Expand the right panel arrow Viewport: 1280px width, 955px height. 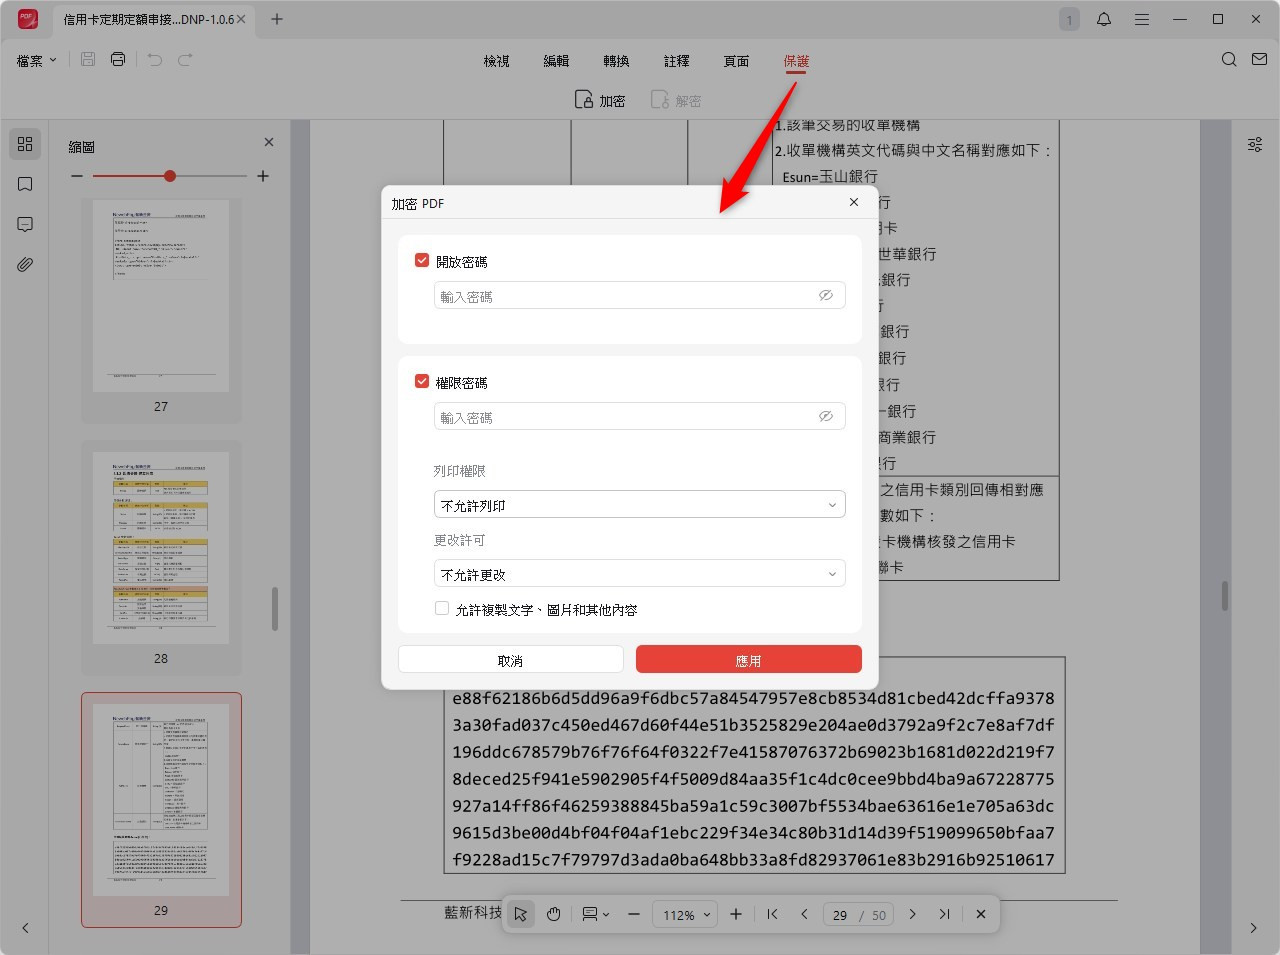click(x=1254, y=928)
